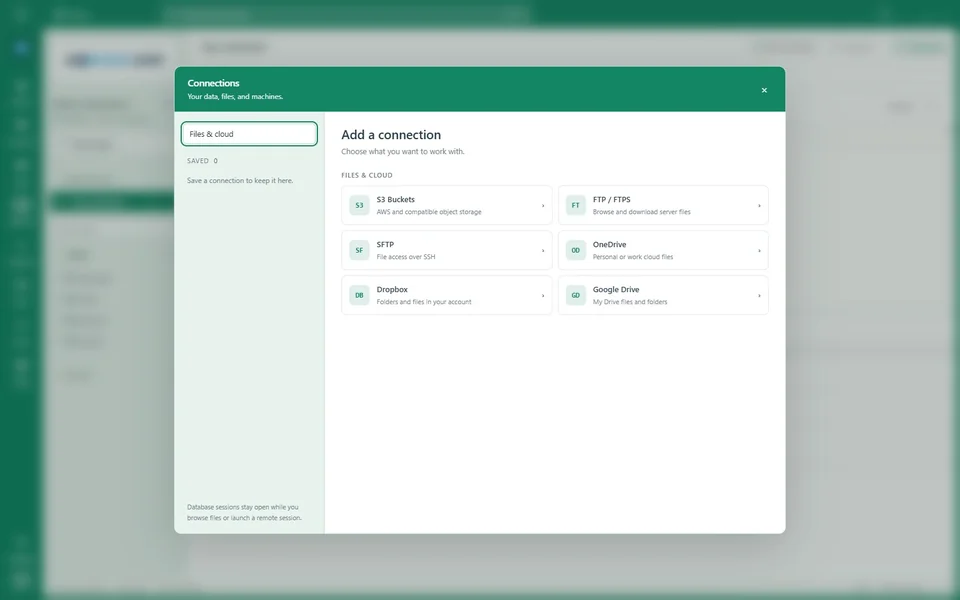
Task: Select the SFTP title text
Action: [385, 244]
